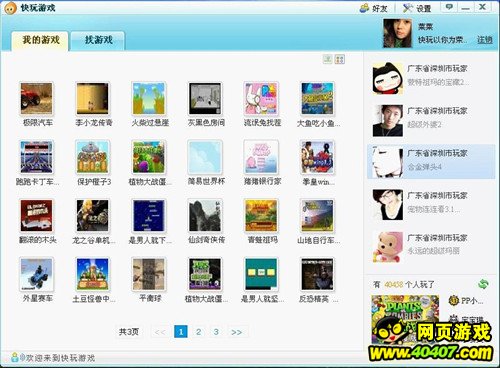
Task: Click the previous page << arrow
Action: point(160,332)
